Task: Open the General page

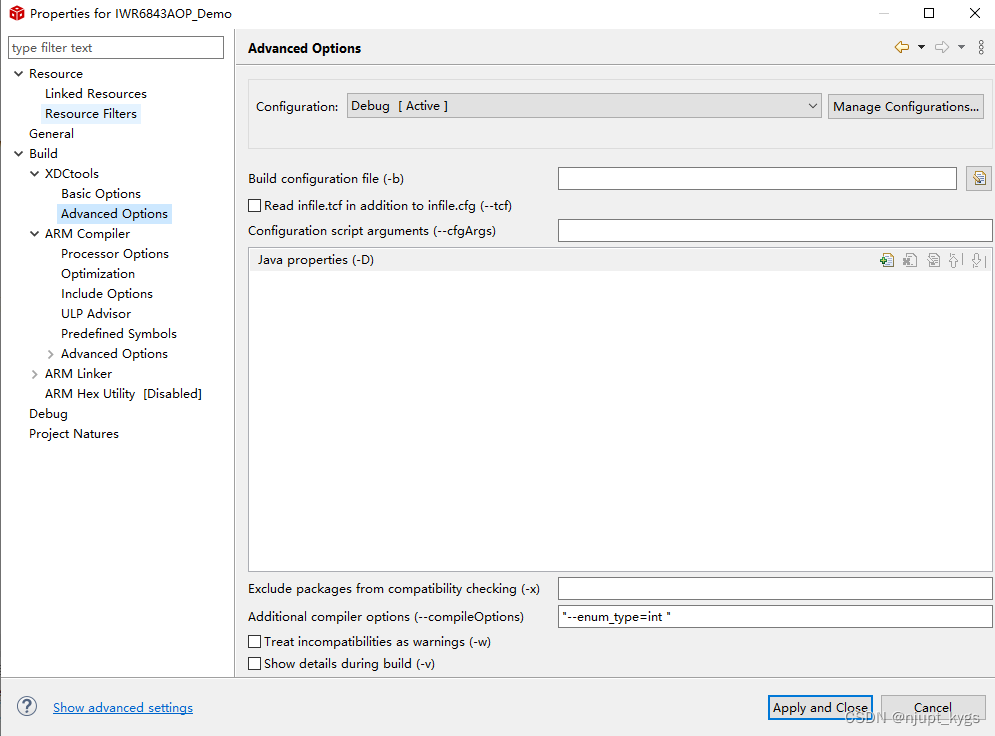Action: pyautogui.click(x=51, y=134)
